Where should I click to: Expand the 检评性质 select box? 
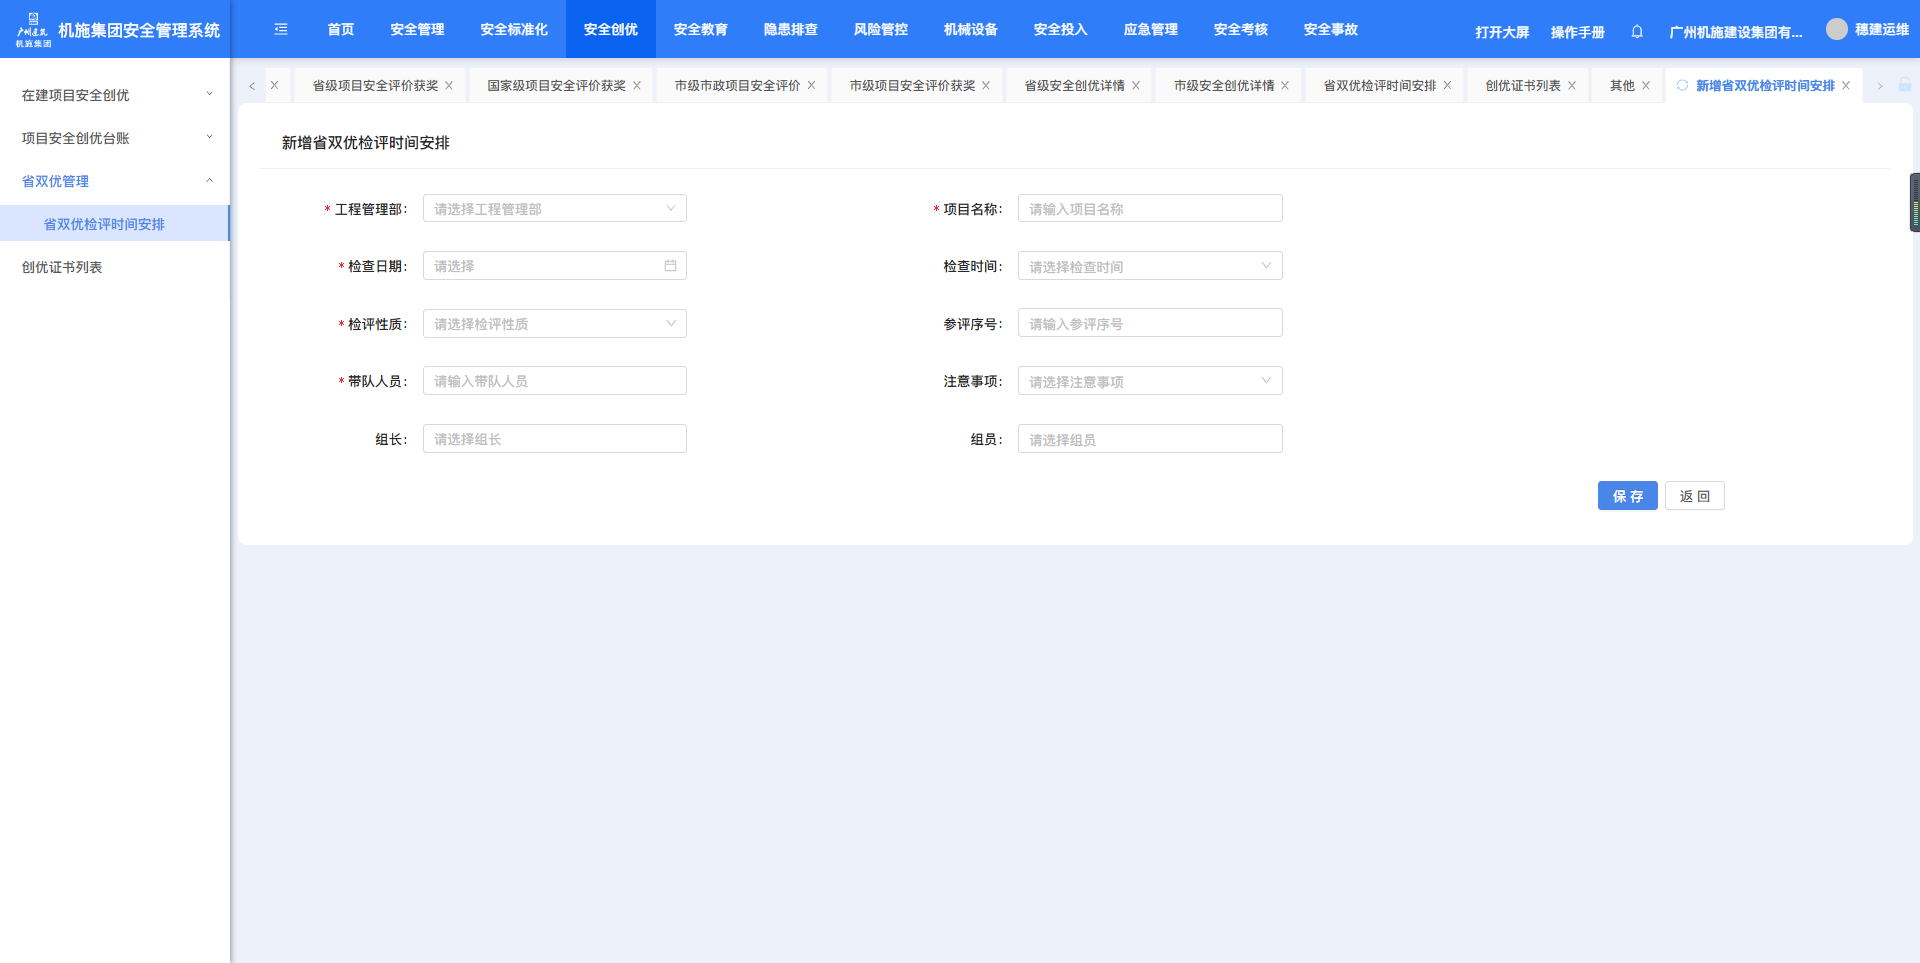[x=554, y=324]
